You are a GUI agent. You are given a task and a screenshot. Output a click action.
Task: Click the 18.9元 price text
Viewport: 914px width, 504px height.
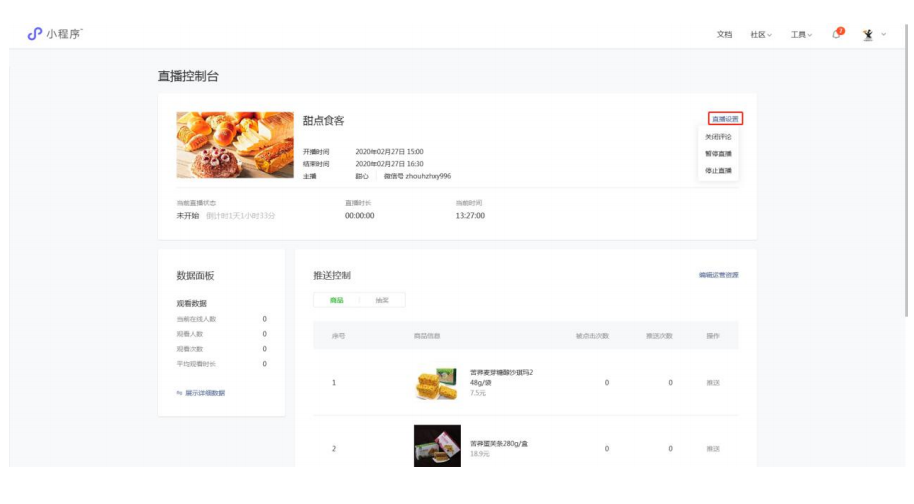480,454
